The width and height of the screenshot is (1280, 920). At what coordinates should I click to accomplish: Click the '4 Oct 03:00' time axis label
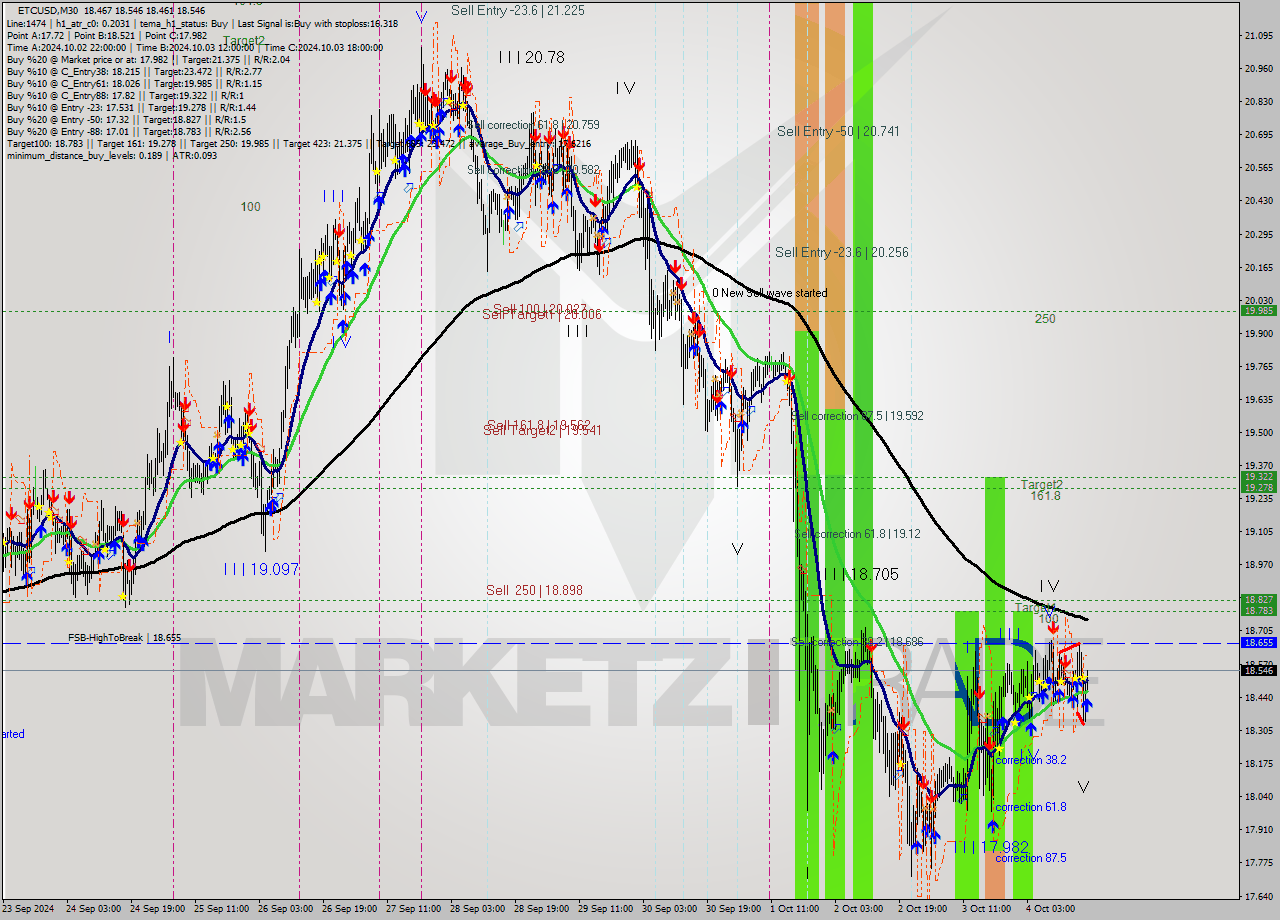point(1050,909)
